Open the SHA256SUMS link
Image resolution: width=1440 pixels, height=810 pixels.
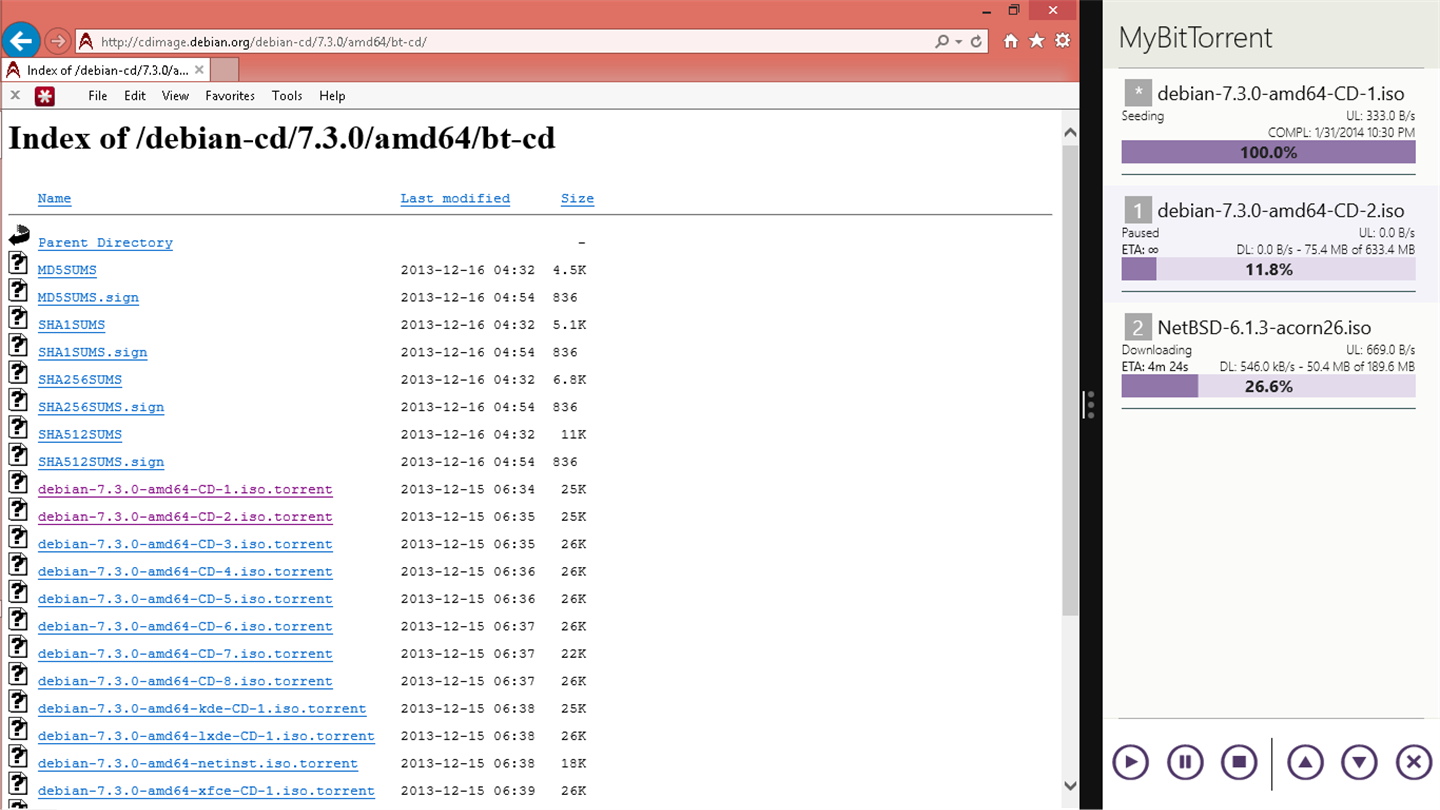(x=80, y=380)
